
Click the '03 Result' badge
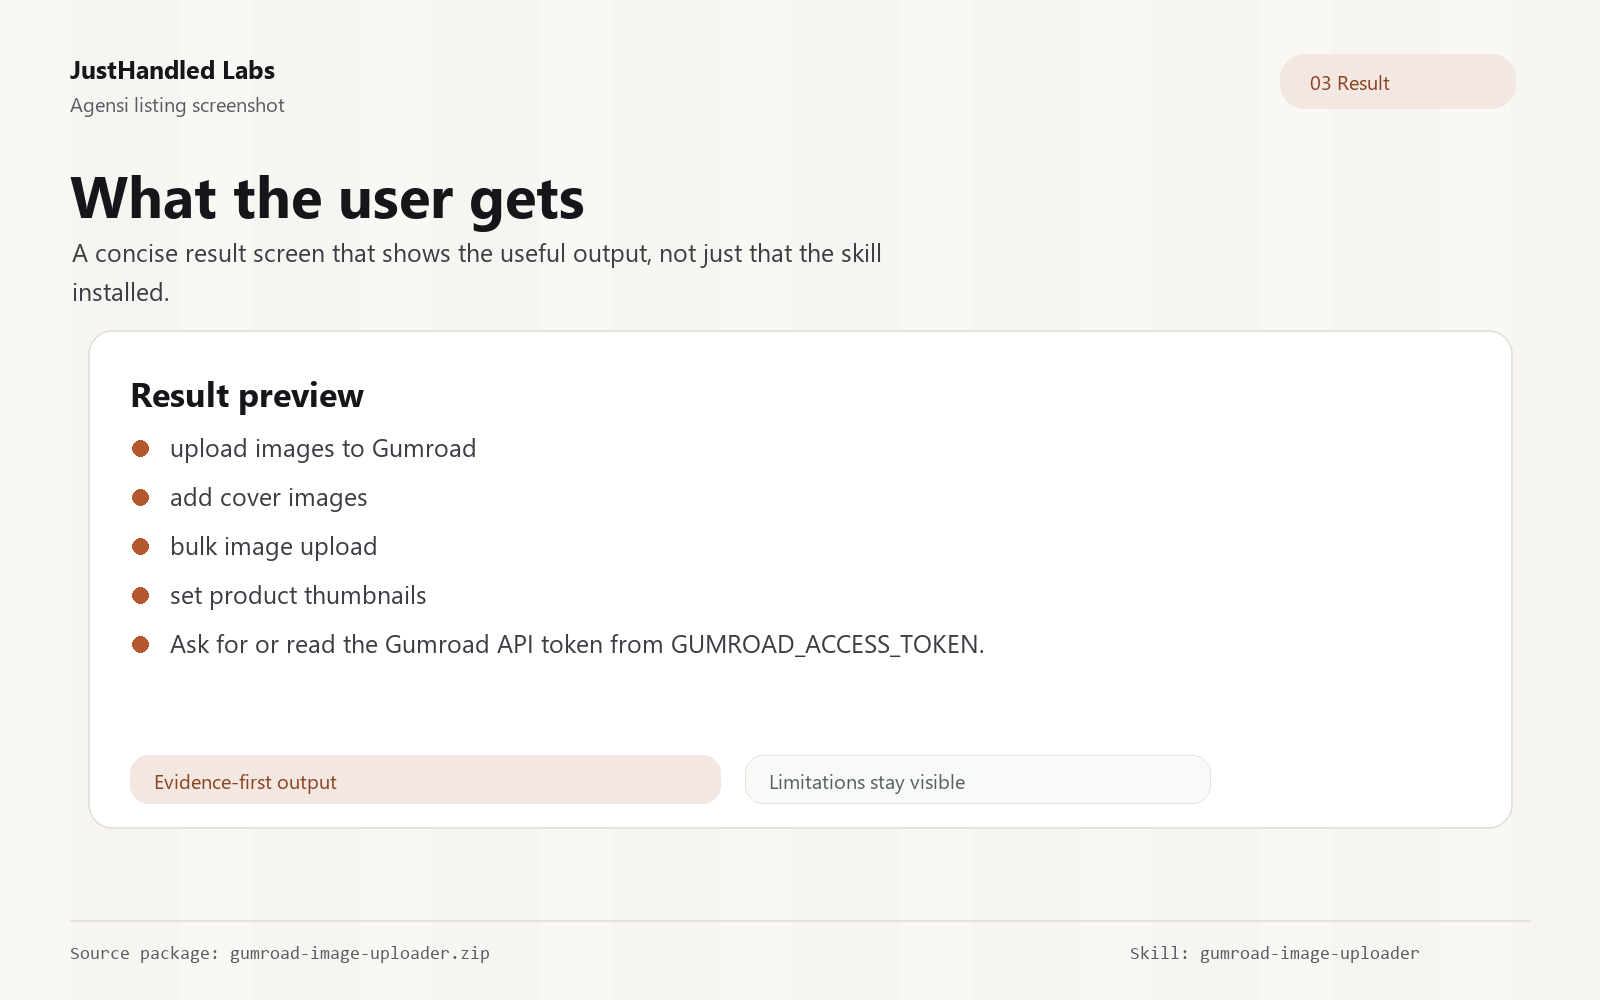[x=1397, y=82]
